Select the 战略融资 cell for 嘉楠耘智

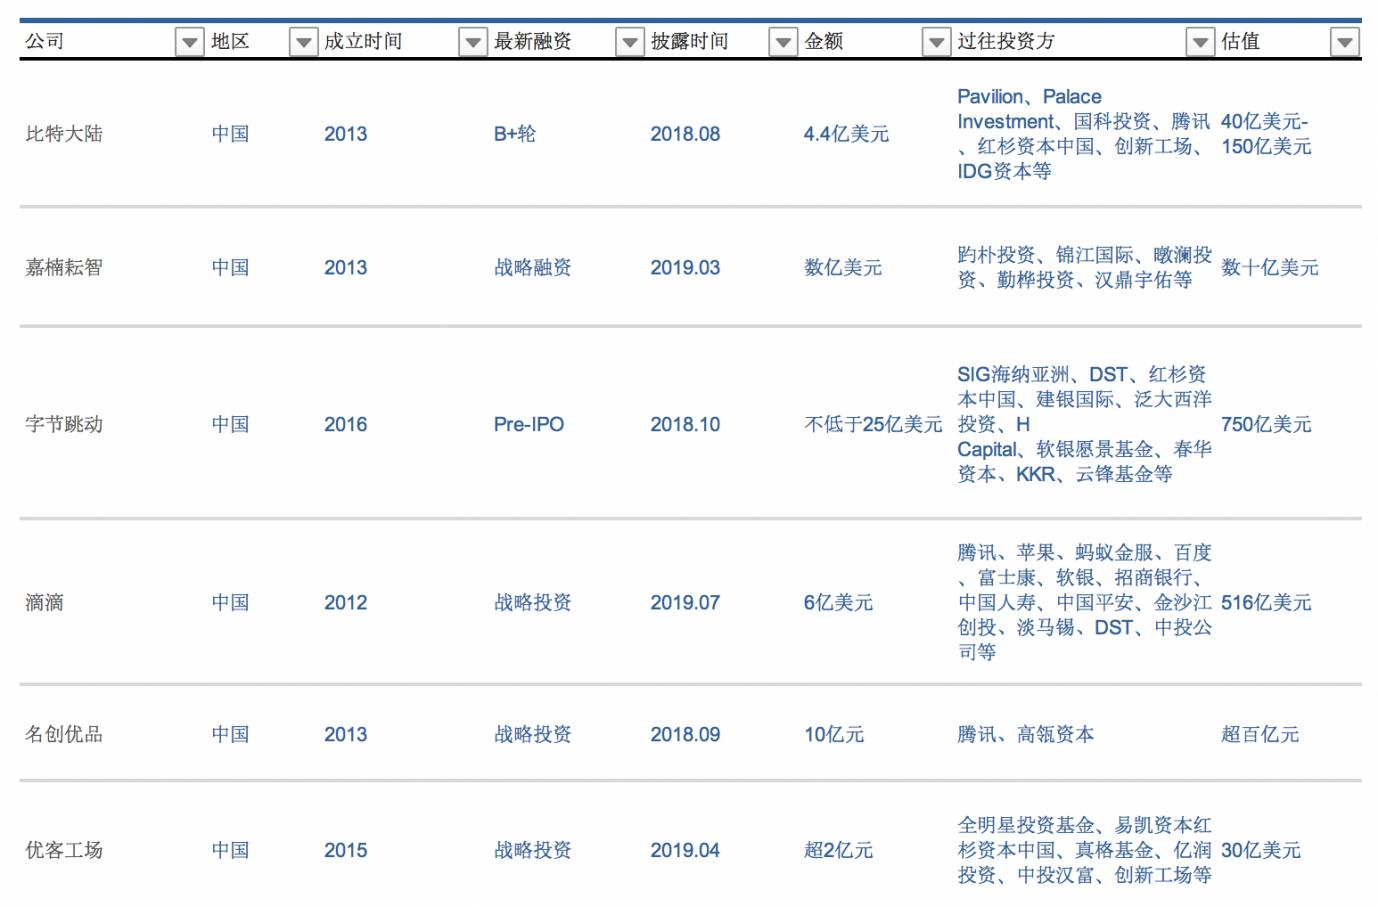522,267
